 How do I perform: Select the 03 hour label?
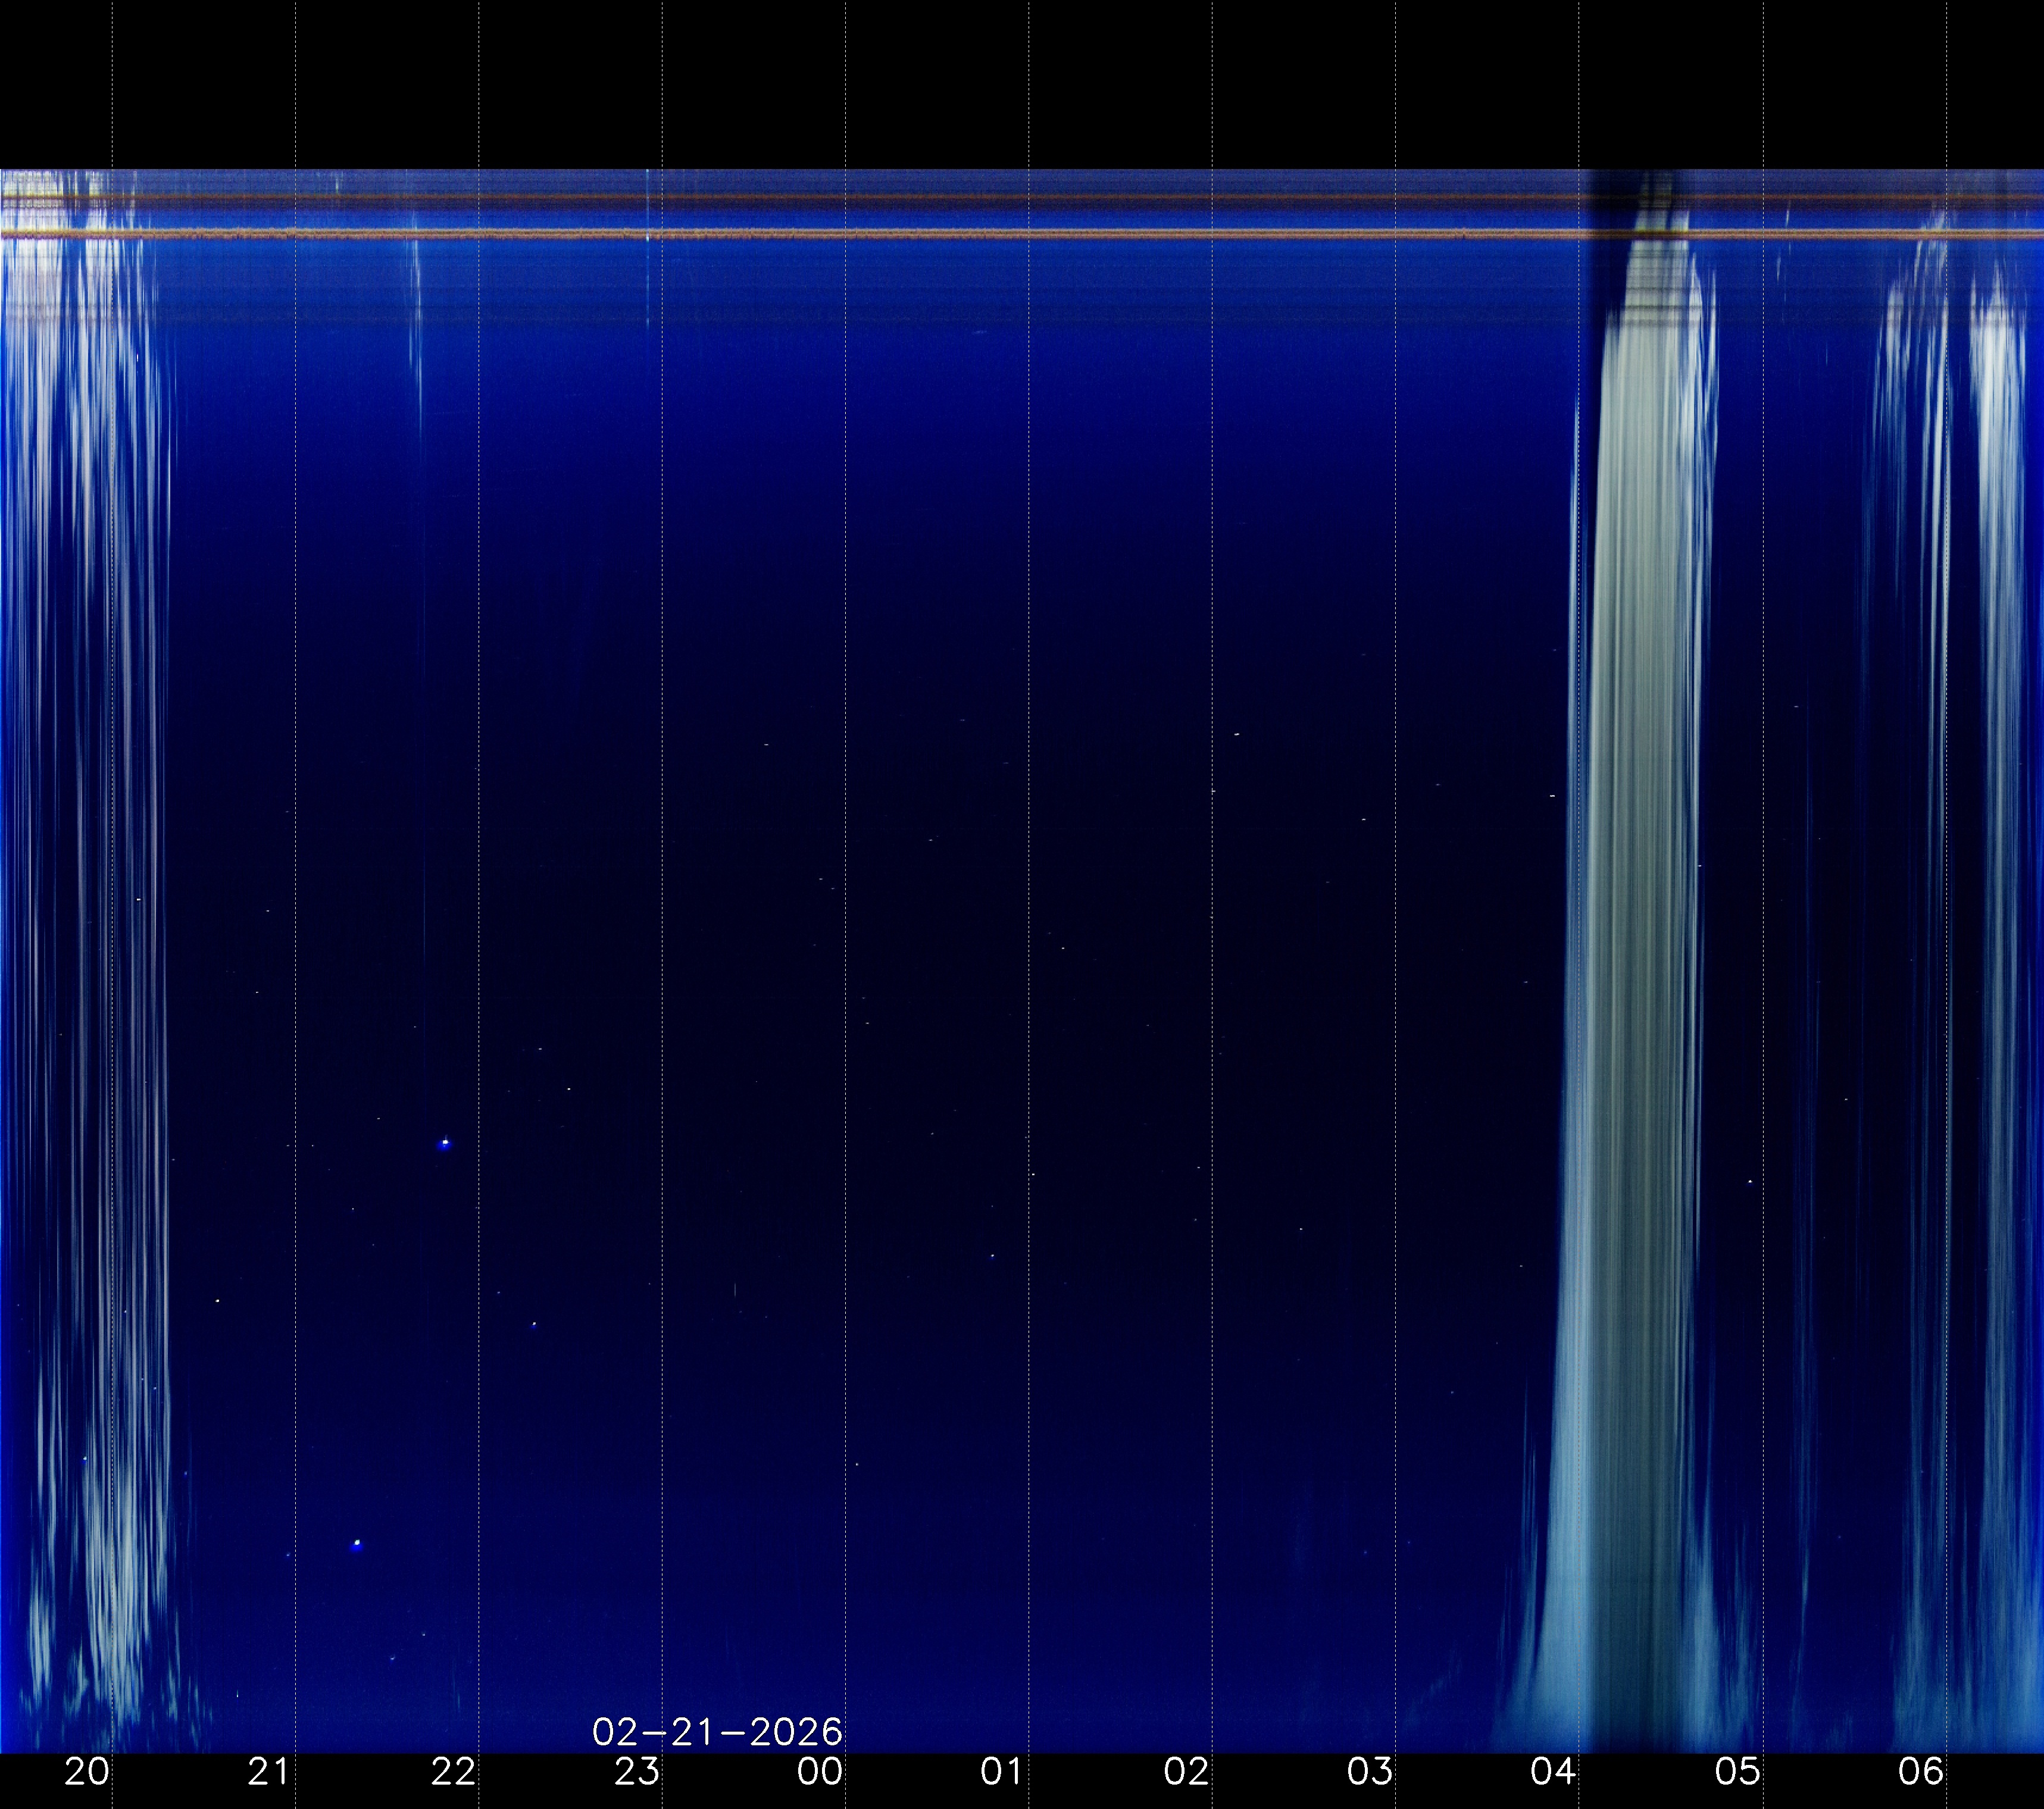click(x=1370, y=1772)
